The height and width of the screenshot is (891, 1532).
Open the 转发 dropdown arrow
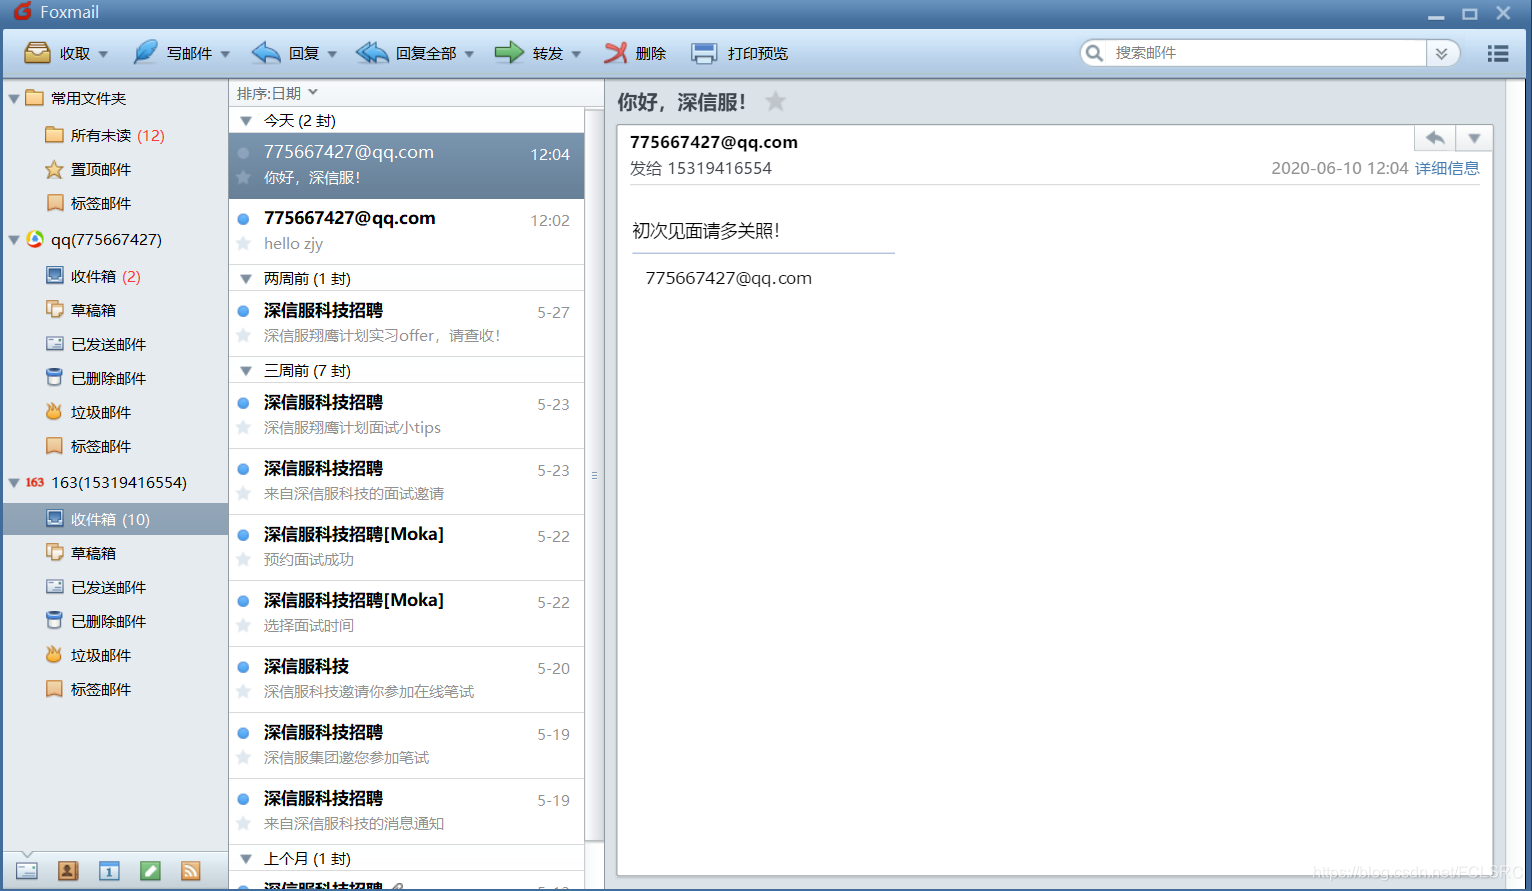point(576,54)
